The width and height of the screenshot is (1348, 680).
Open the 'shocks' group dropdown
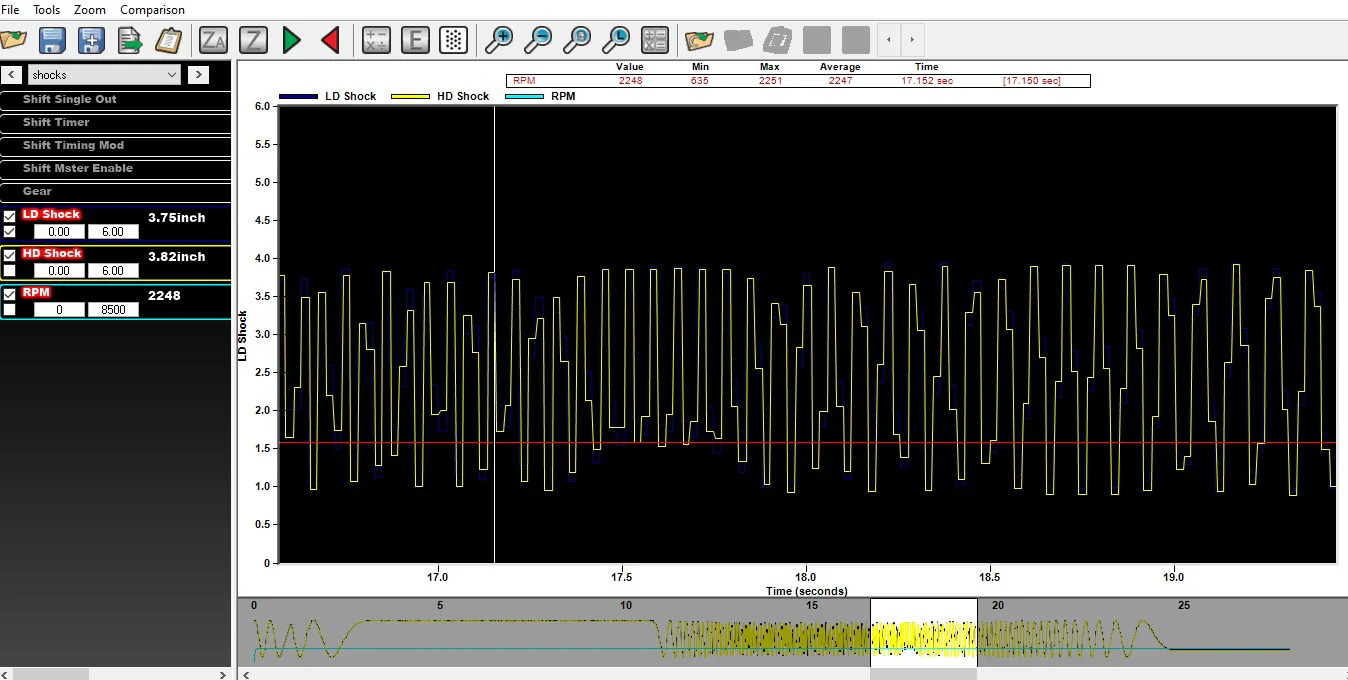point(104,74)
